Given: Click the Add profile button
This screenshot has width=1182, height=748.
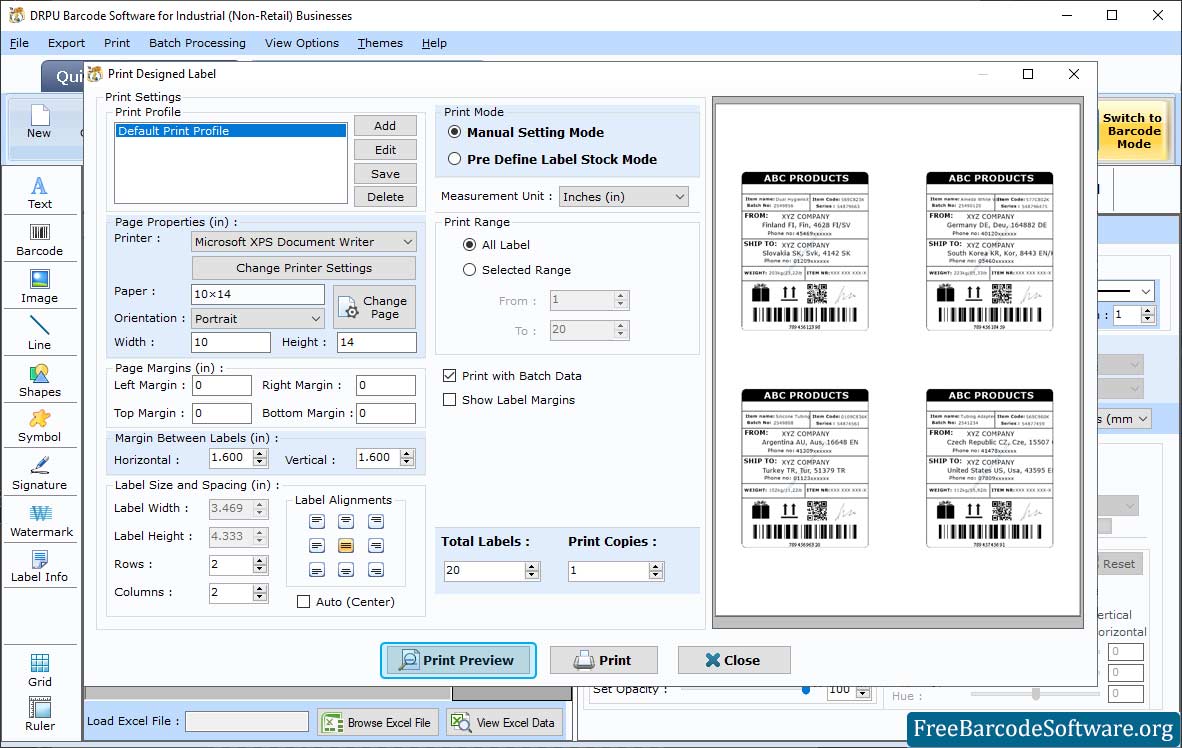Looking at the screenshot, I should click(x=385, y=126).
